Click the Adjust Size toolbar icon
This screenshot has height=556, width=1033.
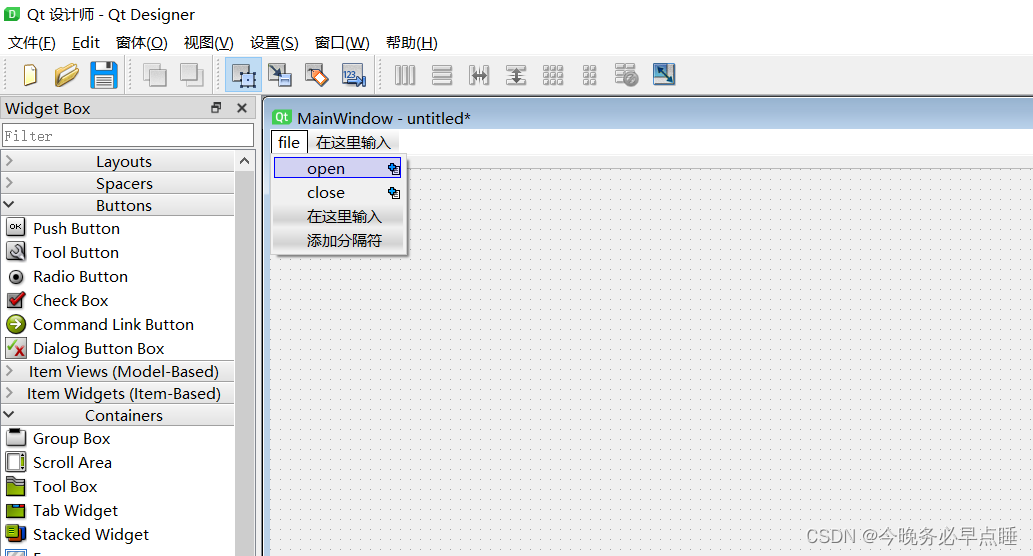coord(663,74)
